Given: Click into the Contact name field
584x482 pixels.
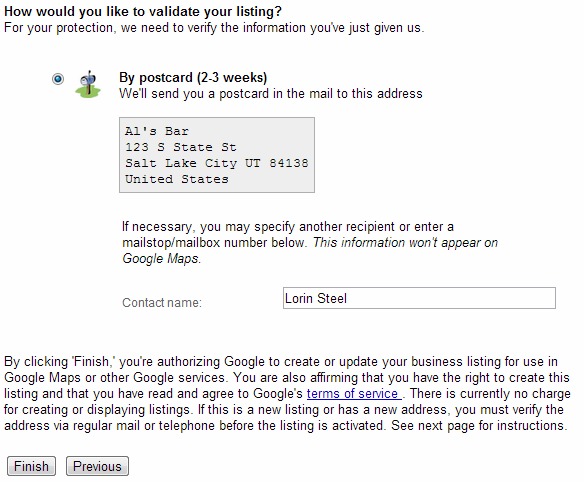Looking at the screenshot, I should pos(419,298).
